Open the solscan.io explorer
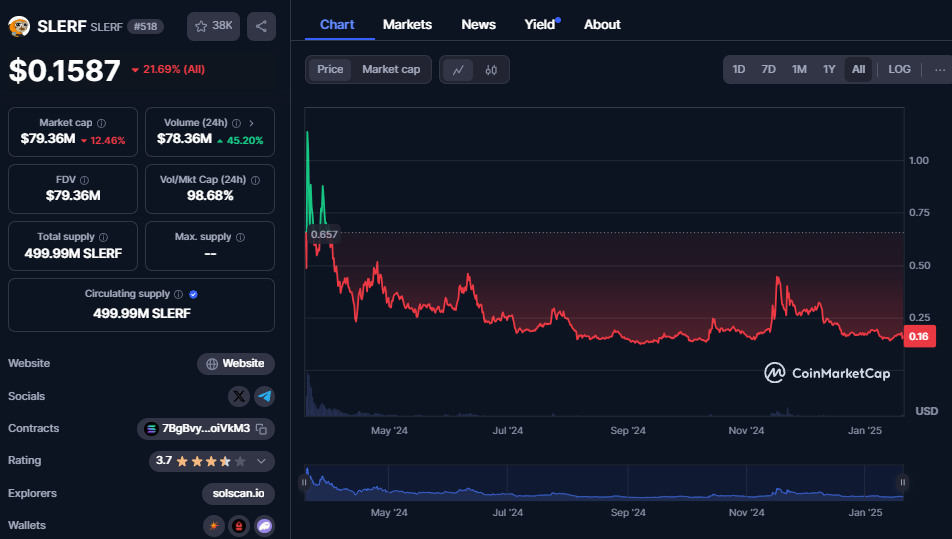Screen dimensions: 952x539 [239, 493]
